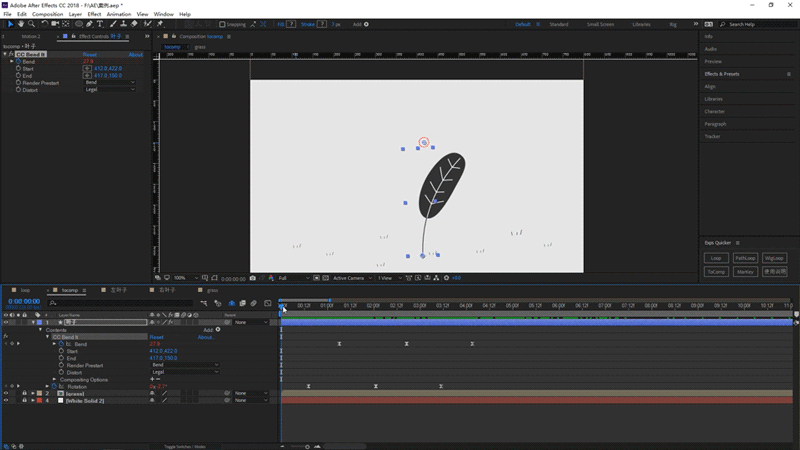Open the Render Prestart dropdown in Effect Controls
Image resolution: width=800 pixels, height=450 pixels.
click(x=110, y=83)
